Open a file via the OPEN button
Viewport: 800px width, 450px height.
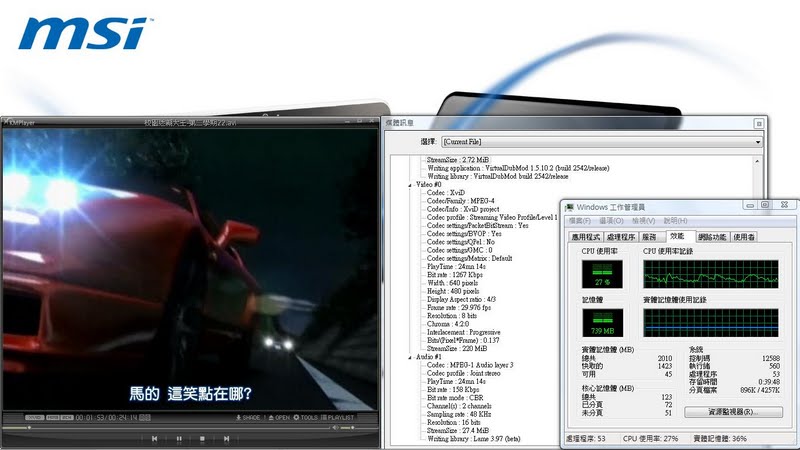[x=279, y=417]
